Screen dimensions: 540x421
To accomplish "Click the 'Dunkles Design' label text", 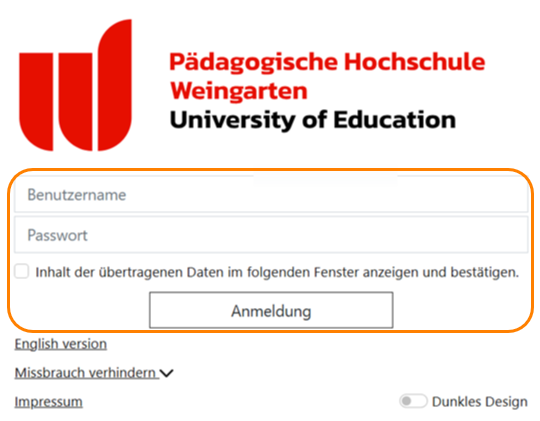I will pos(479,402).
